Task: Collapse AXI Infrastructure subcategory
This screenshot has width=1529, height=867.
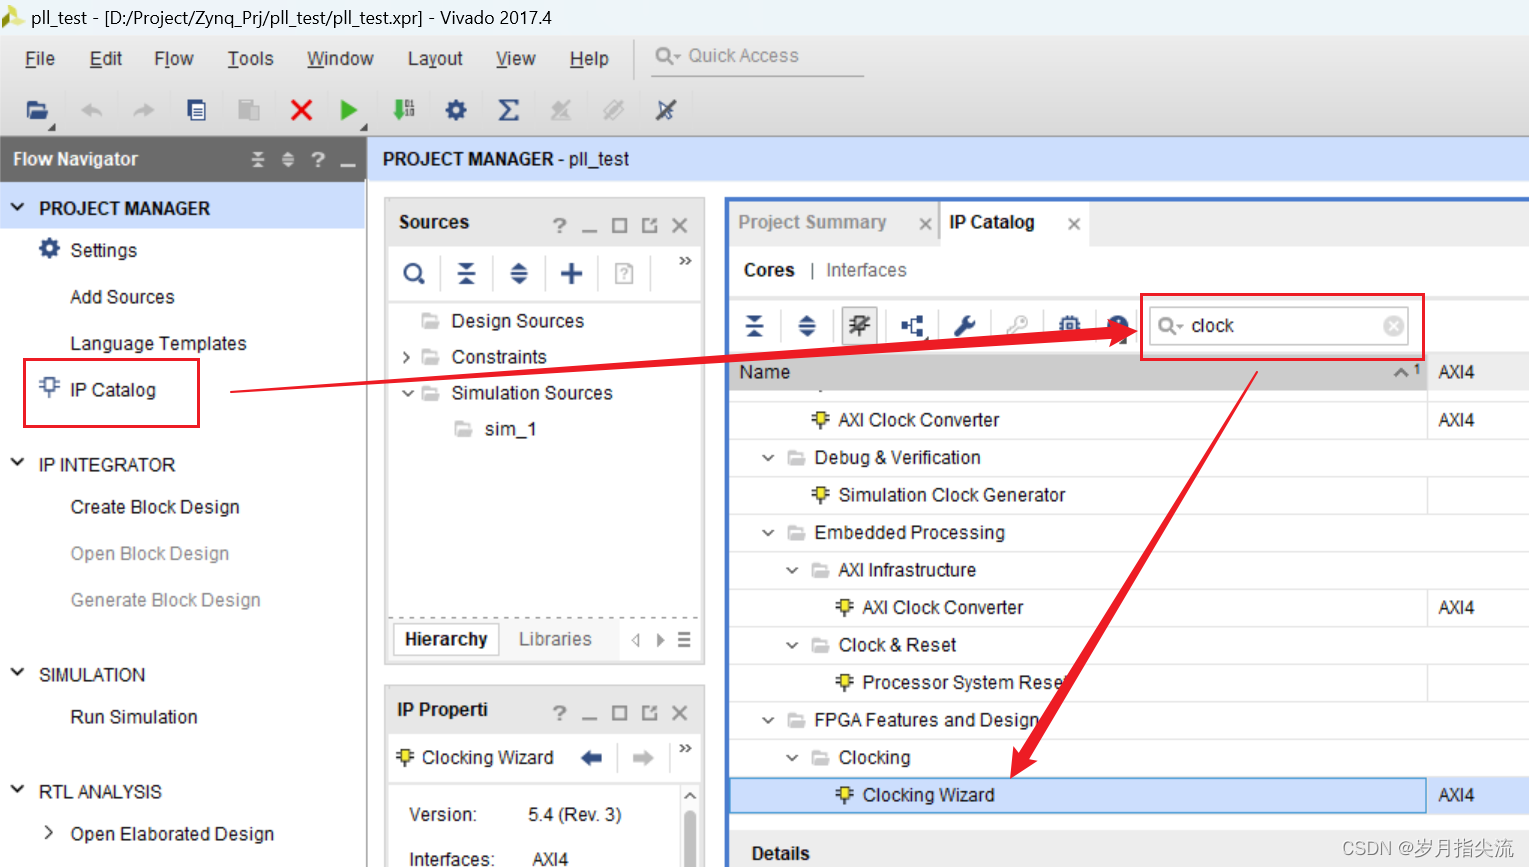Action: pyautogui.click(x=792, y=570)
